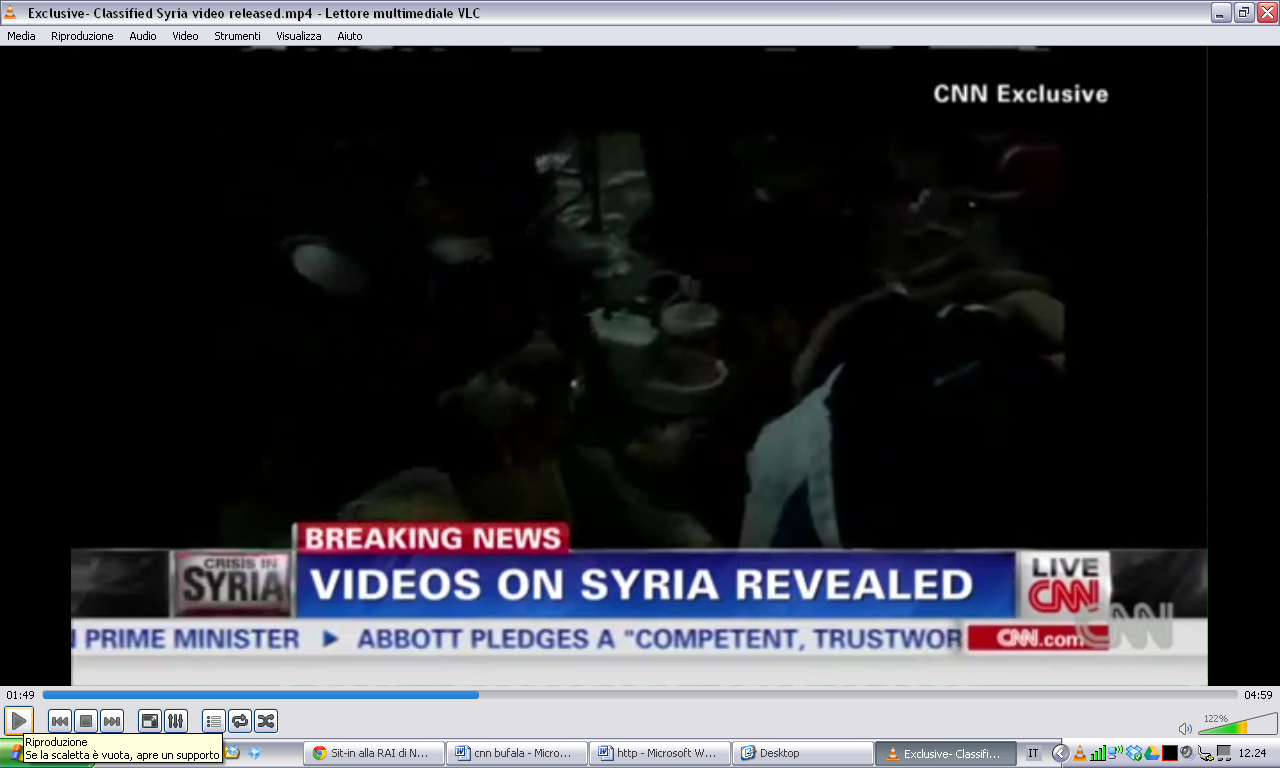This screenshot has width=1280, height=768.
Task: Open the Riproduzione menu
Action: pyautogui.click(x=82, y=36)
